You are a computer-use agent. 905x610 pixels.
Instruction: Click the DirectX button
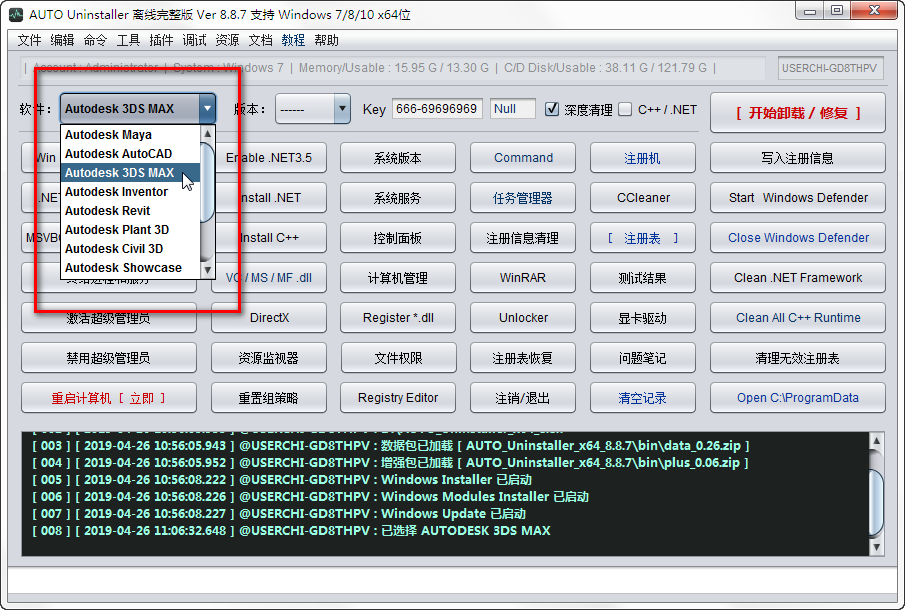pos(269,317)
